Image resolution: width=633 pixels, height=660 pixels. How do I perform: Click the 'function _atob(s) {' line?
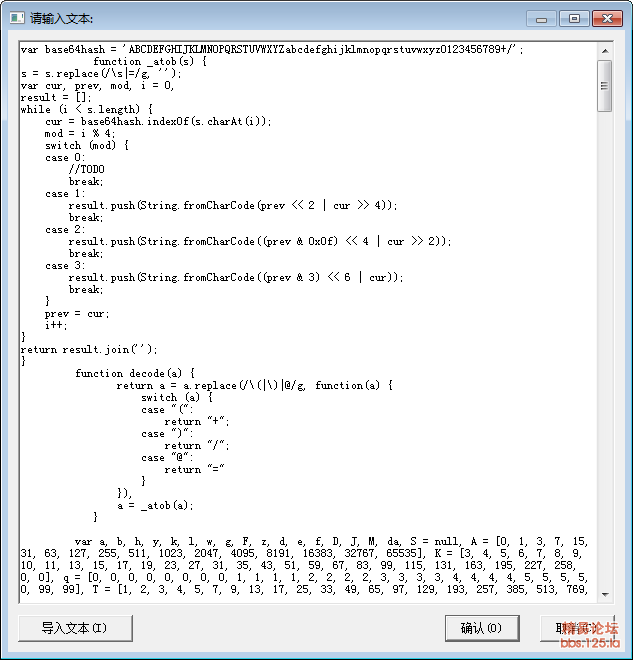150,61
